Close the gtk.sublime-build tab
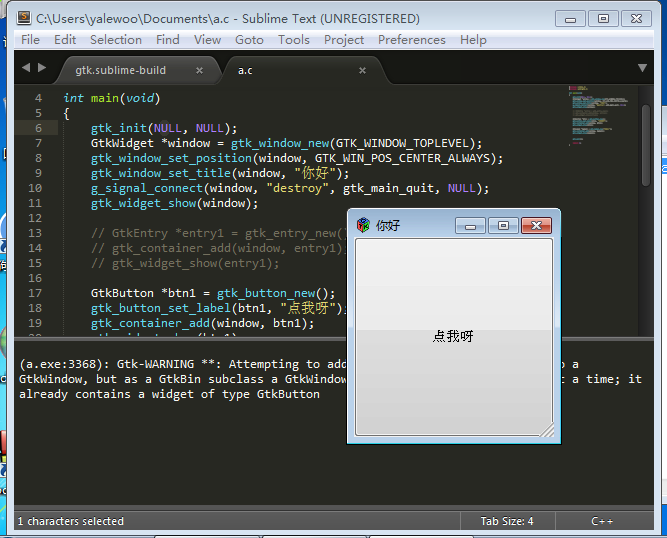 coord(199,70)
